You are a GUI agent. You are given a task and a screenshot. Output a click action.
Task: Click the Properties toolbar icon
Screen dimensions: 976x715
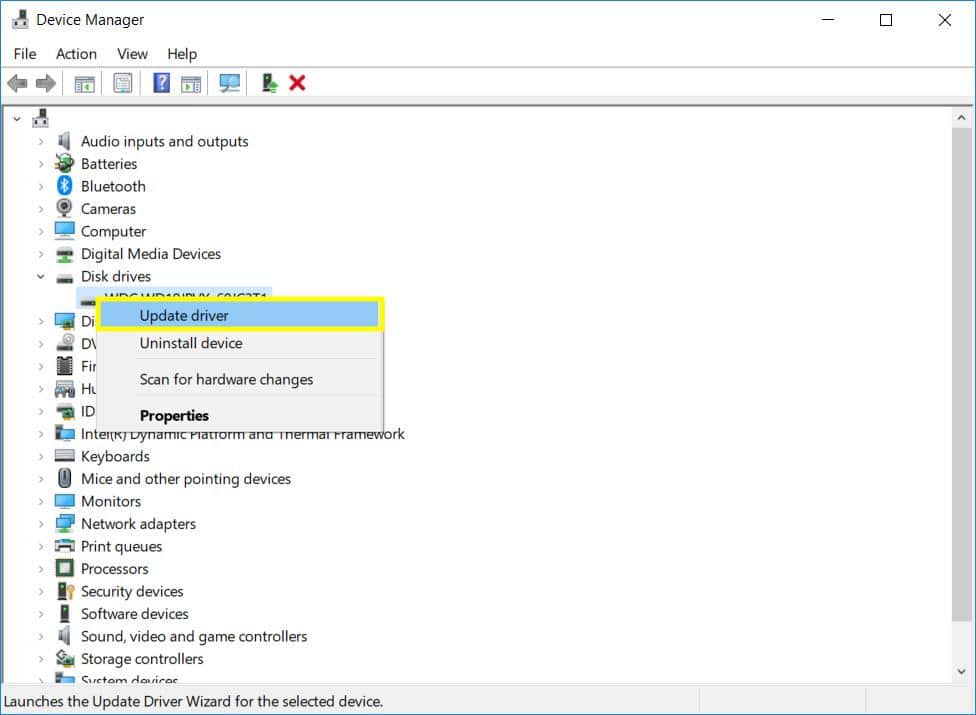pyautogui.click(x=122, y=83)
